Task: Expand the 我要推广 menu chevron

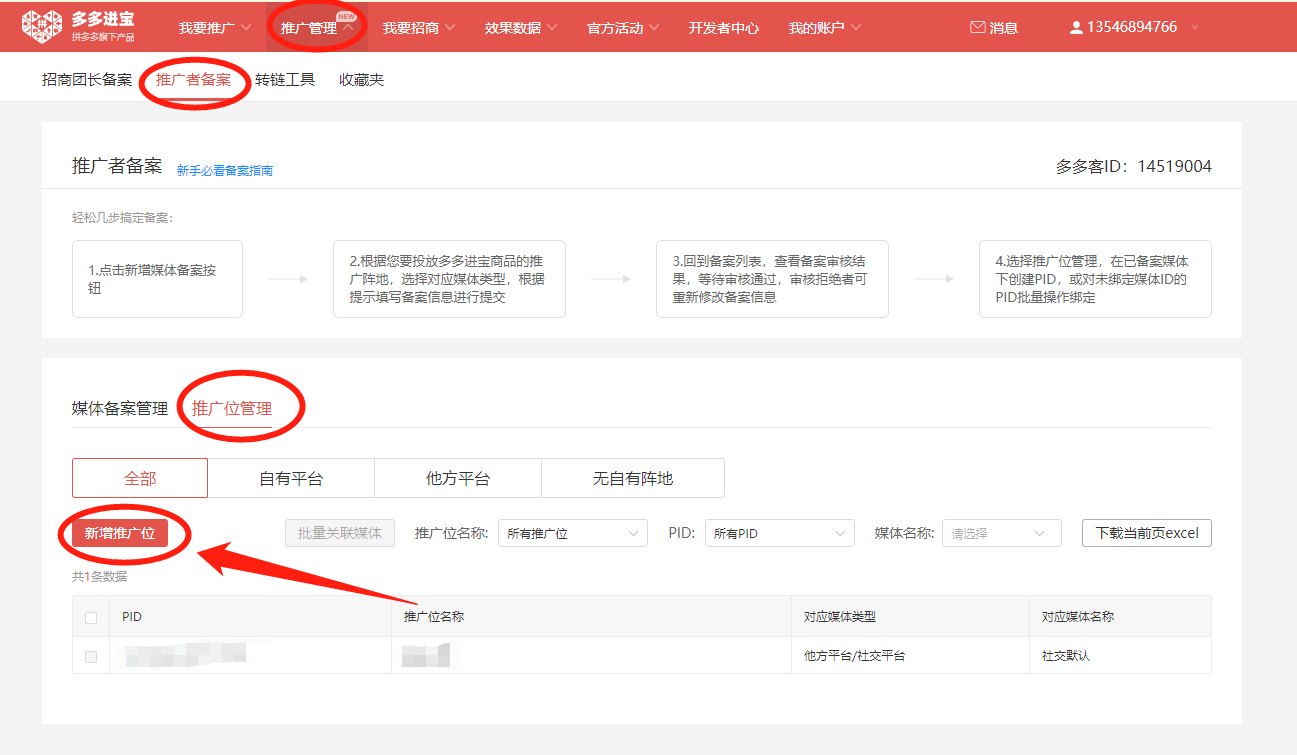Action: pos(245,28)
